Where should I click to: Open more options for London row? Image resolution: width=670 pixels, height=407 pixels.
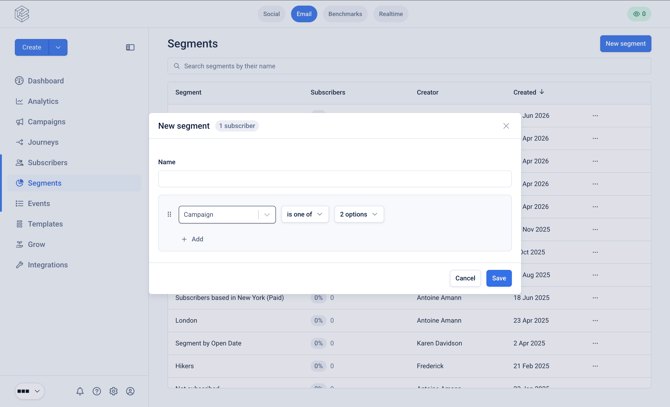coord(595,320)
